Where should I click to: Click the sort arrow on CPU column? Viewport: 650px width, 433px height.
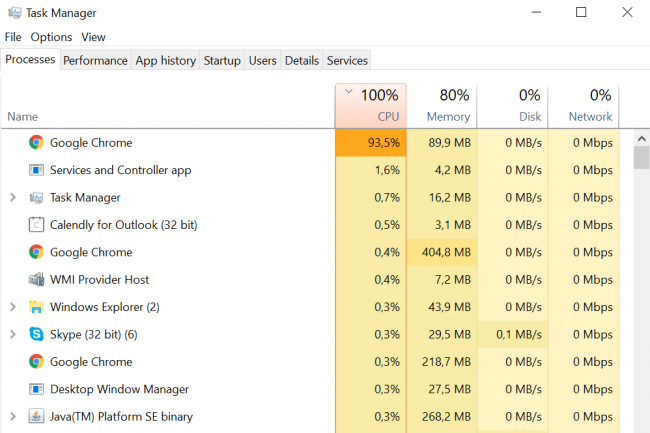click(349, 91)
